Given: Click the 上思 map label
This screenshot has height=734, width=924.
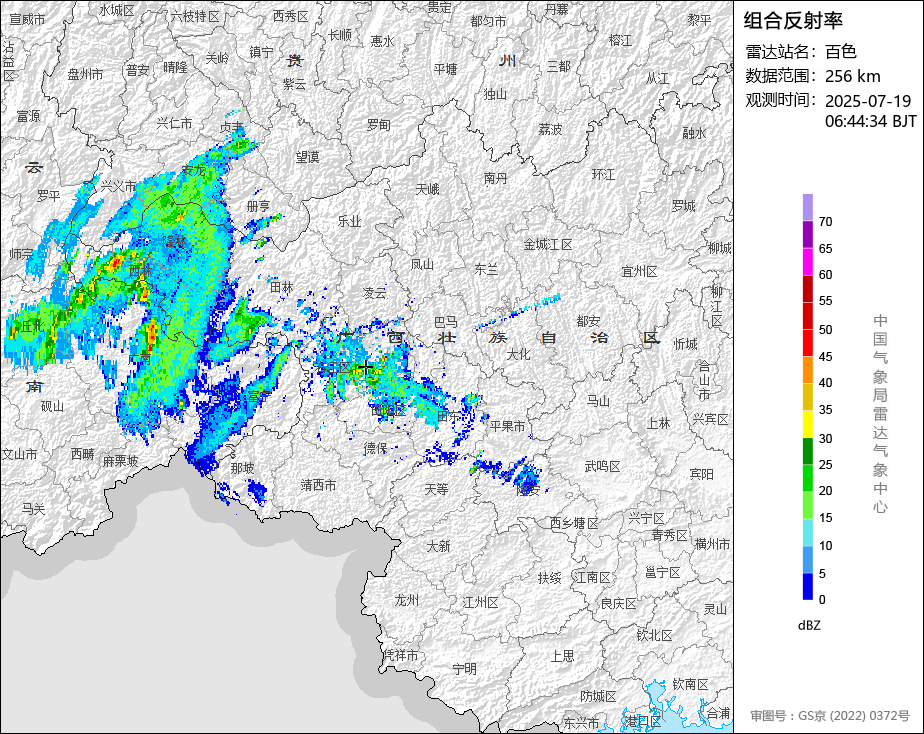Looking at the screenshot, I should point(562,656).
